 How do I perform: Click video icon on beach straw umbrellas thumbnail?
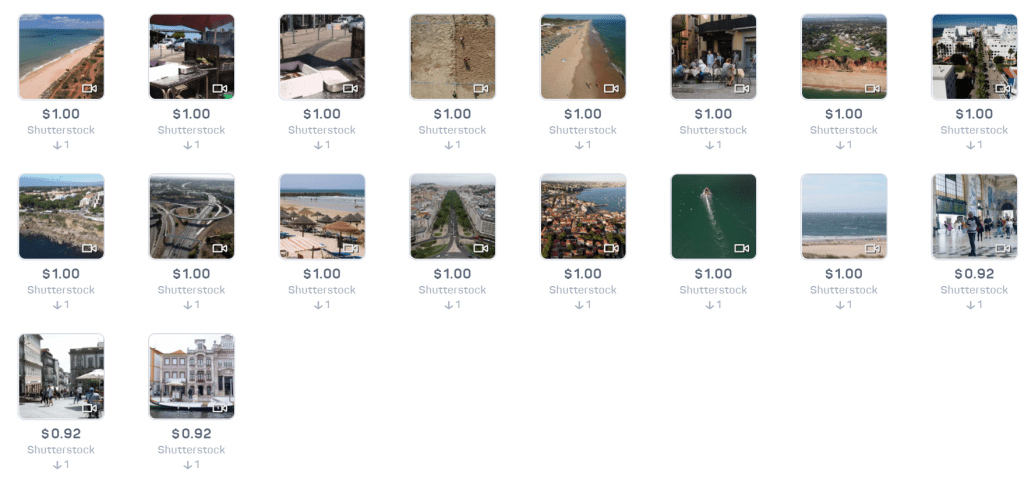pos(350,248)
